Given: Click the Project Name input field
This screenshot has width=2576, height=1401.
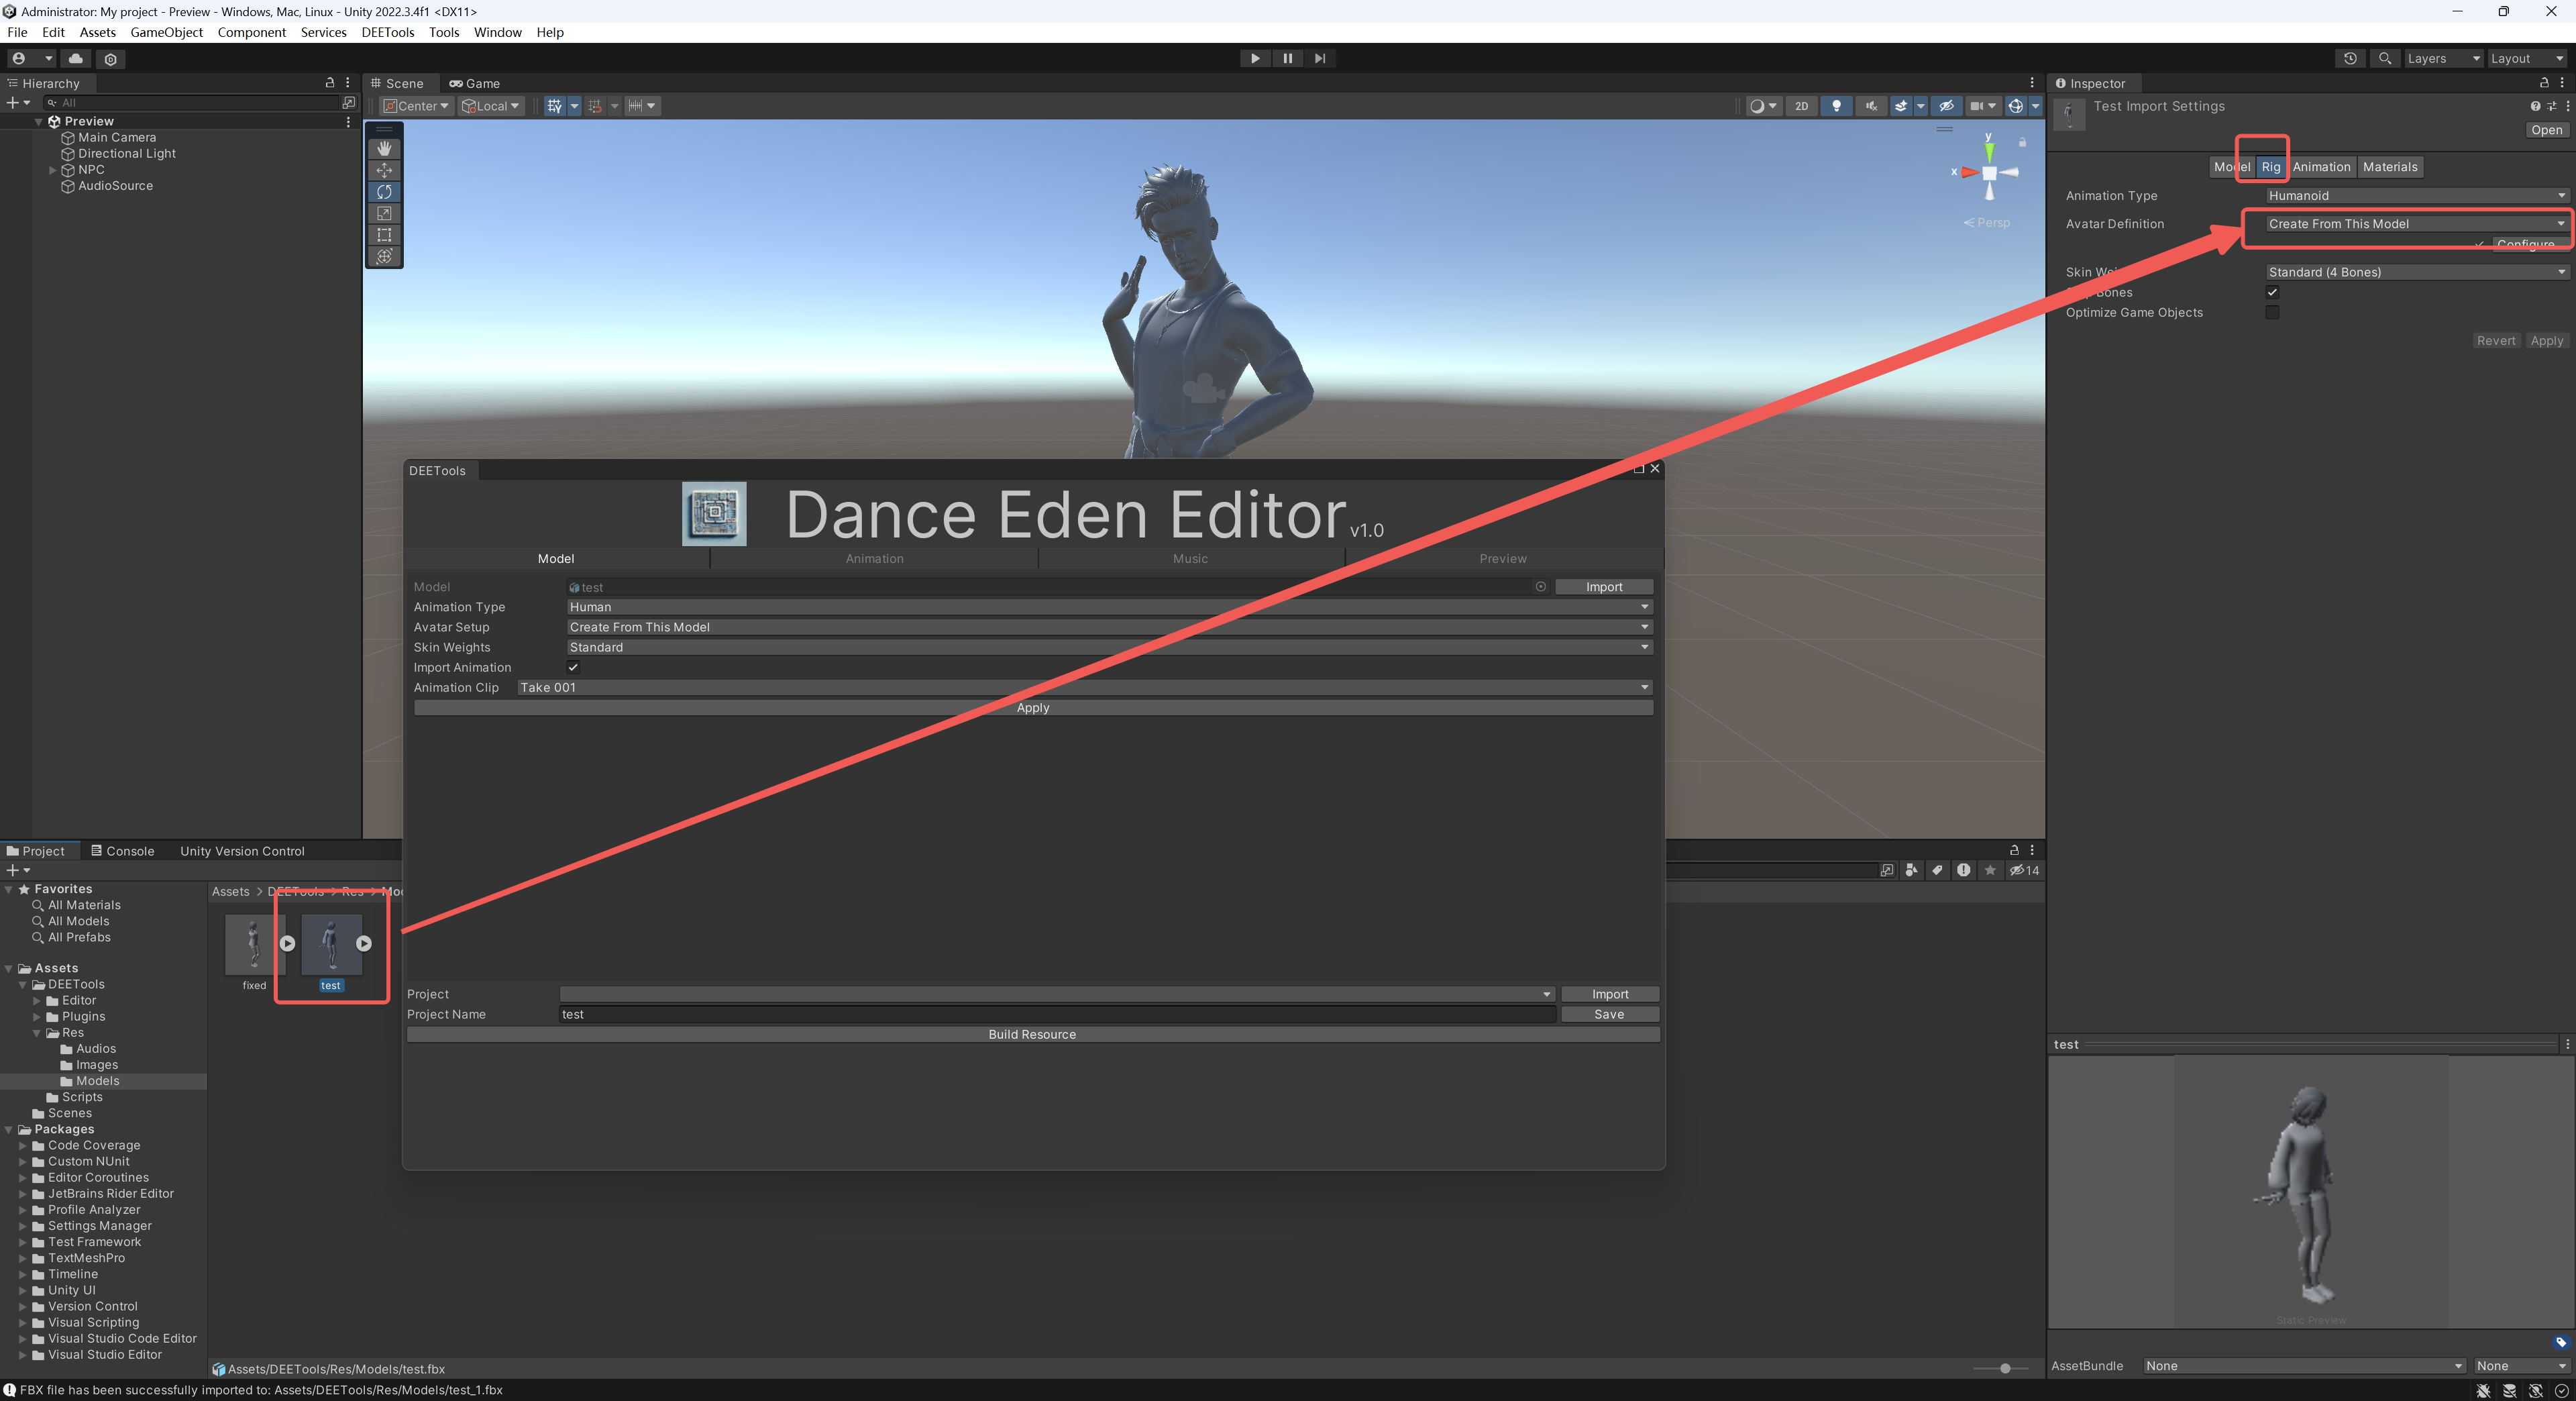Looking at the screenshot, I should tap(1057, 1014).
